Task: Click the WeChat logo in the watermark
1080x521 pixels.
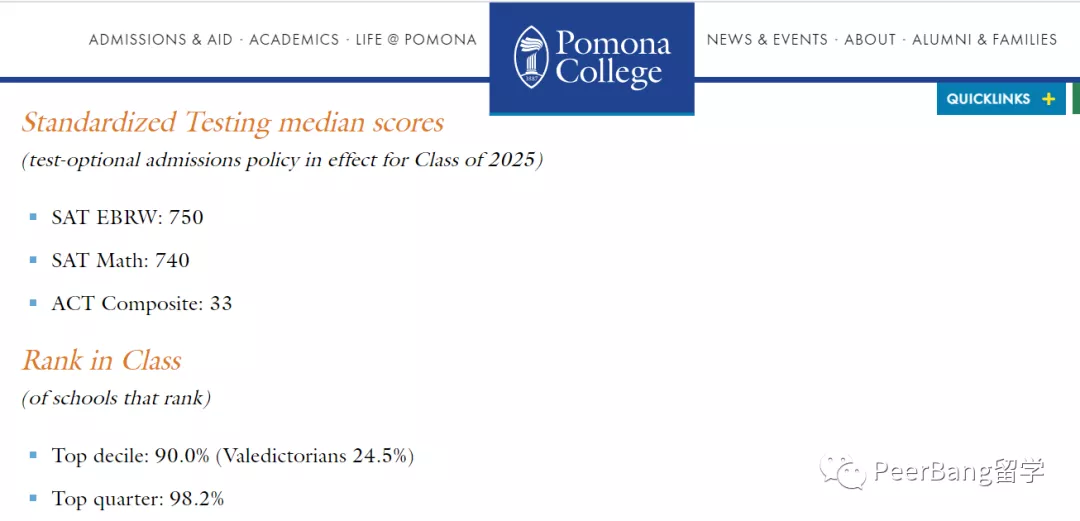Action: [843, 471]
